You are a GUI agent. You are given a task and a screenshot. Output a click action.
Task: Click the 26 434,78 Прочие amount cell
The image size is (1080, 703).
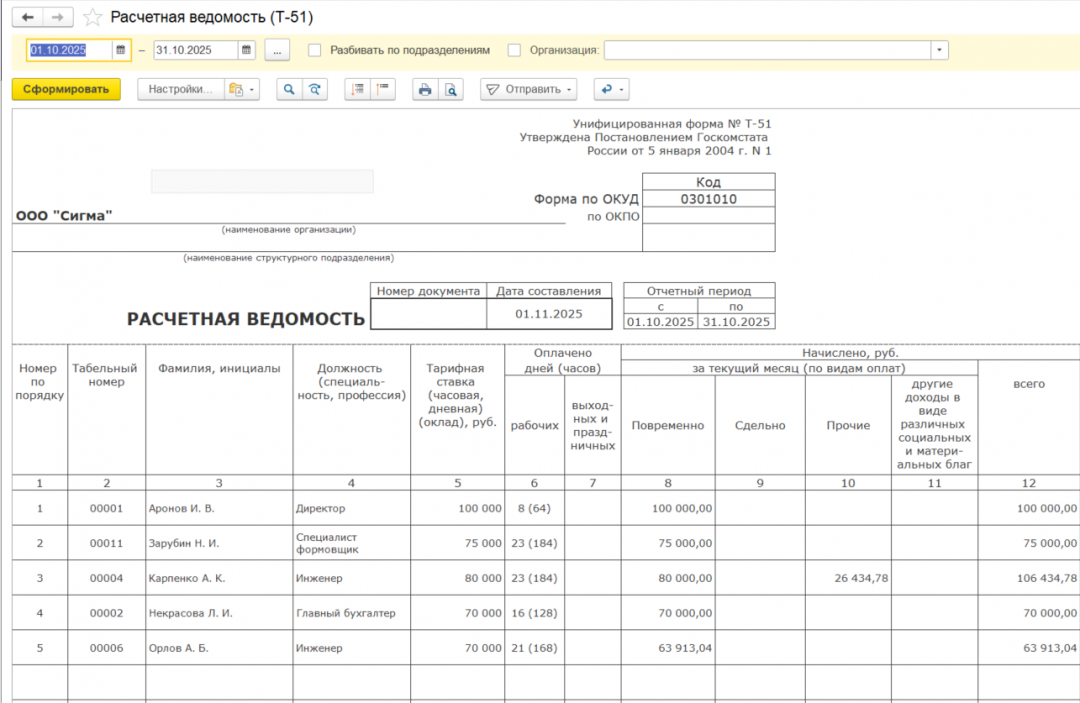click(848, 578)
